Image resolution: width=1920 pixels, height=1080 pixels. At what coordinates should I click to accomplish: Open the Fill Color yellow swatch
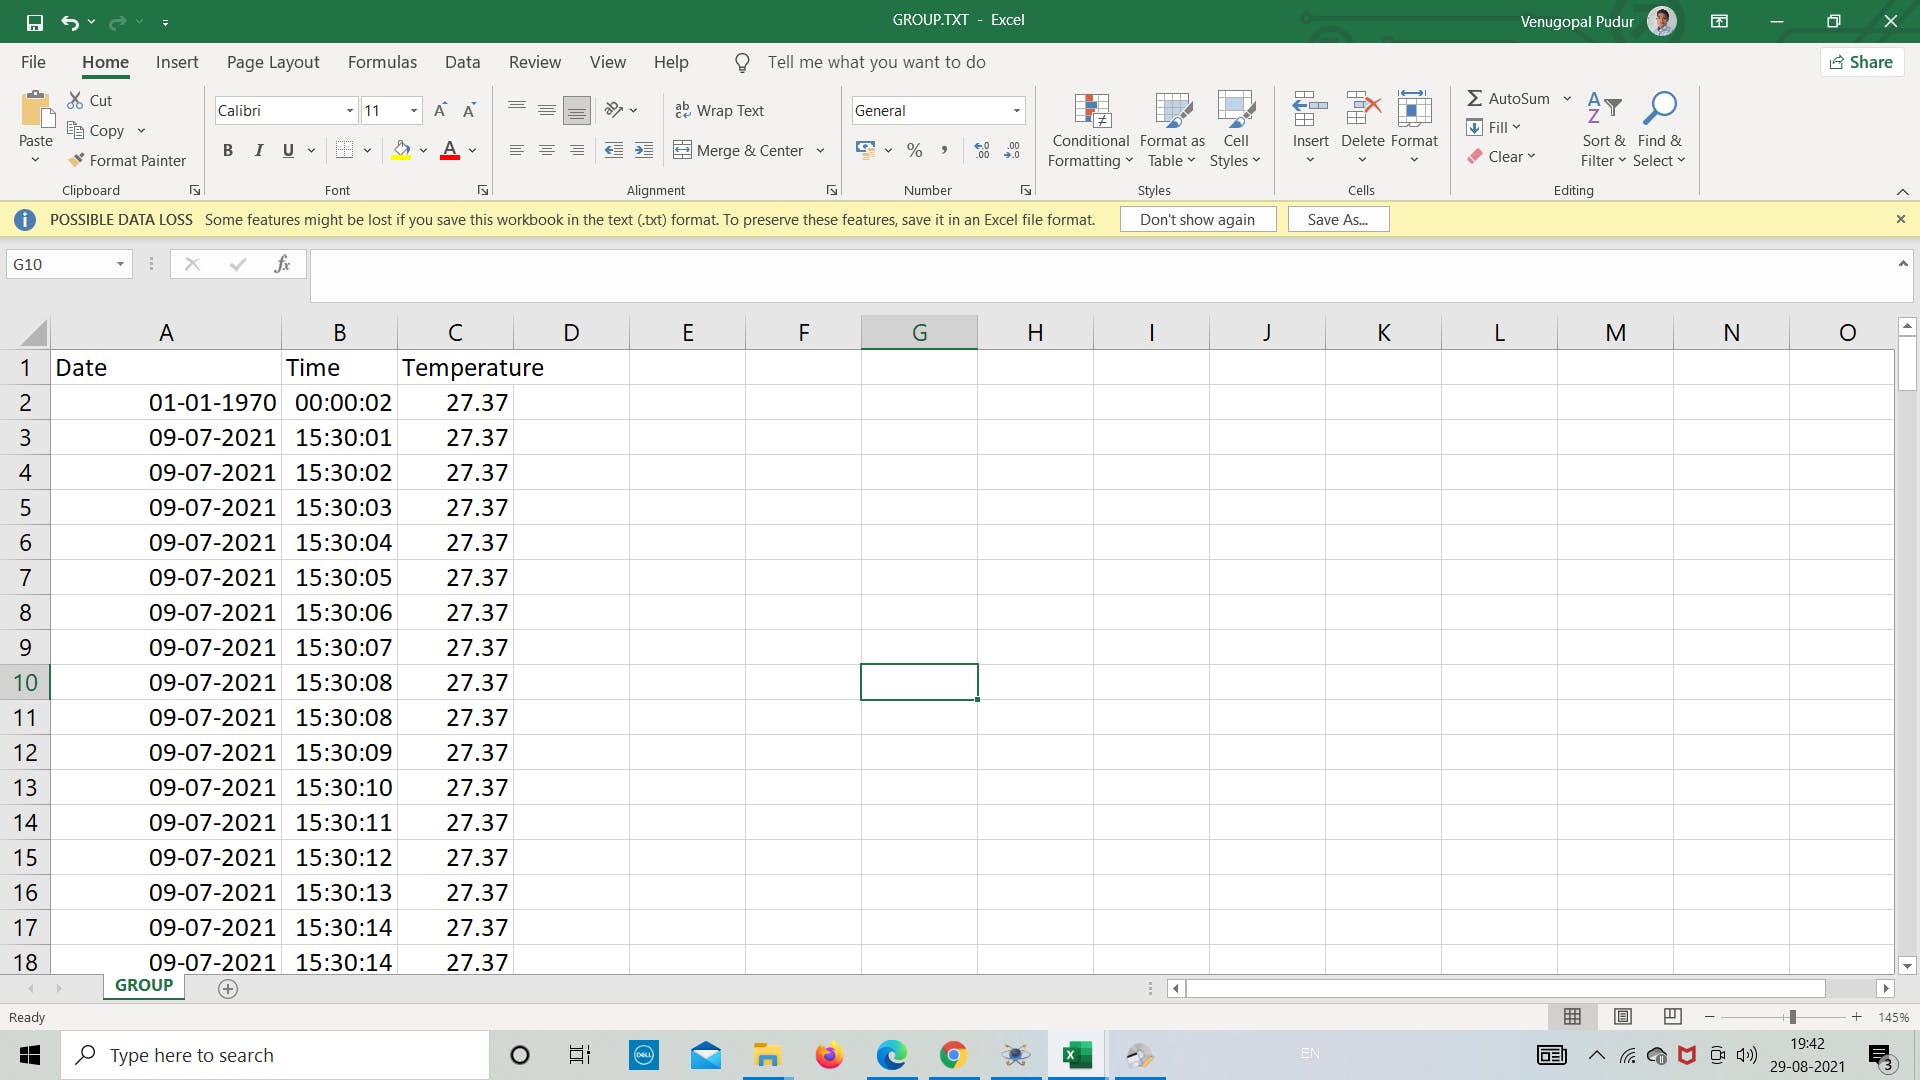point(401,150)
